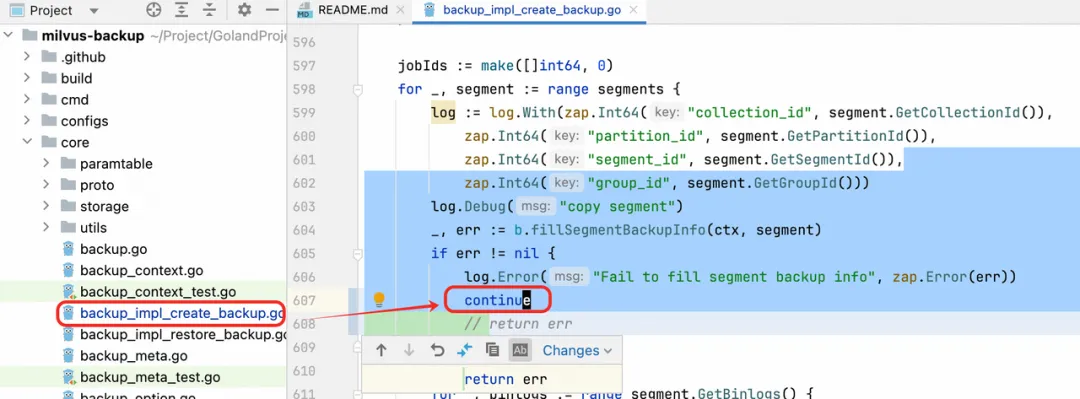The image size is (1080, 399).
Task: Collapse the milvus-backup root folder
Action: point(9,36)
